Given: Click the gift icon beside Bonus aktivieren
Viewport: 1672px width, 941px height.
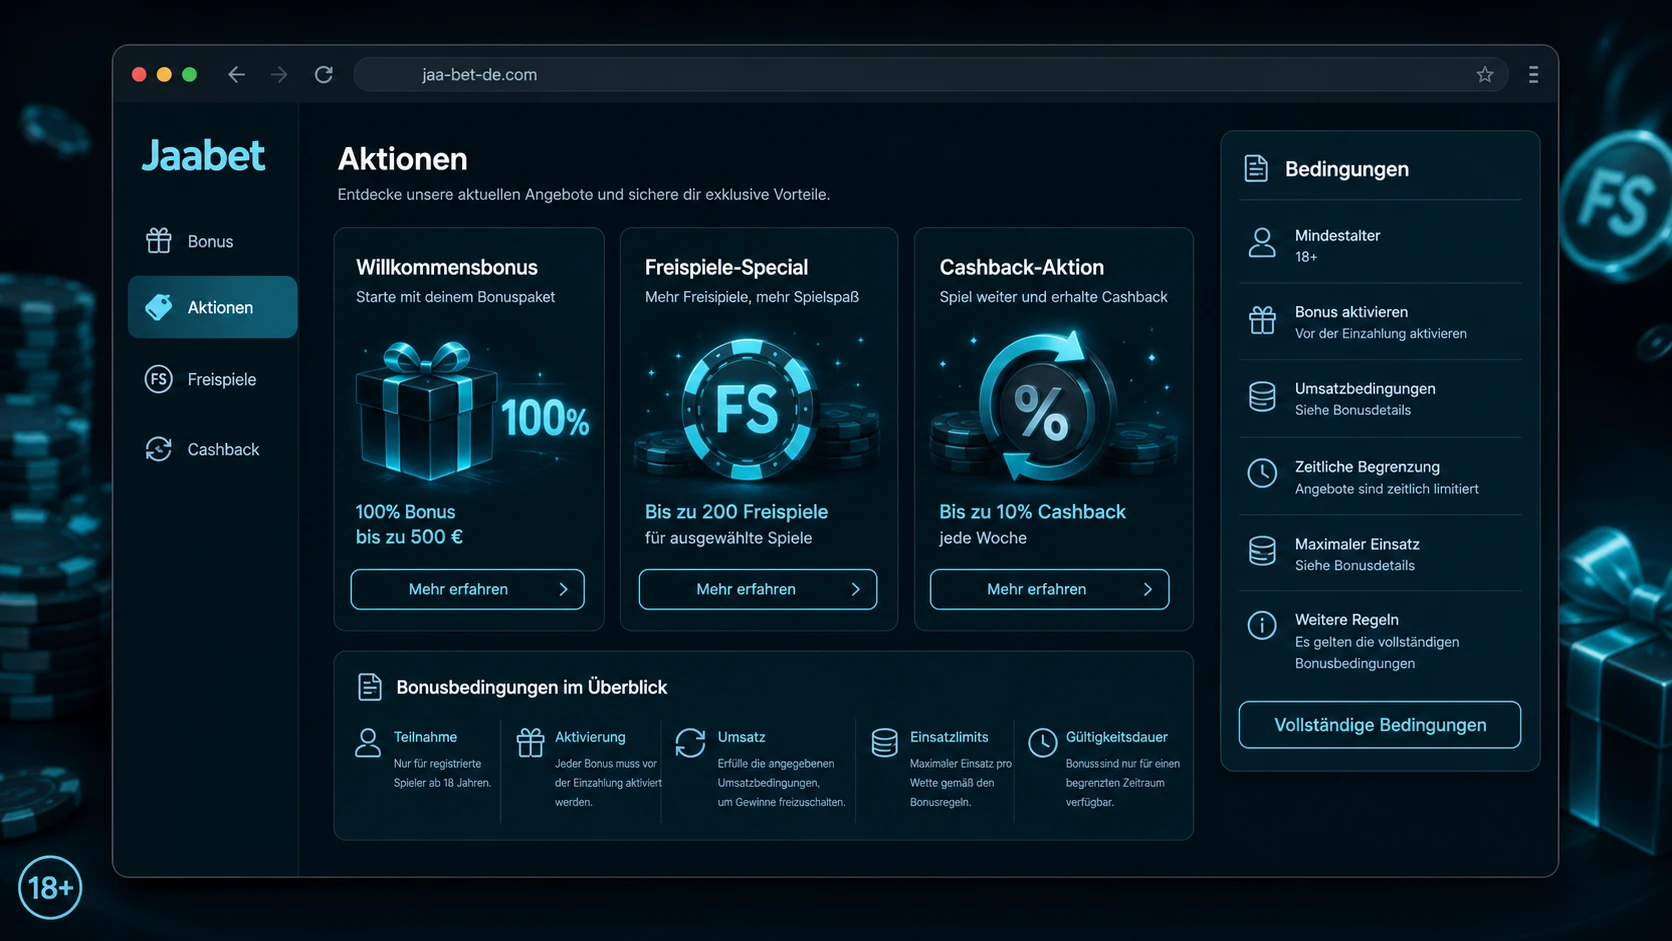Looking at the screenshot, I should click(x=1262, y=320).
